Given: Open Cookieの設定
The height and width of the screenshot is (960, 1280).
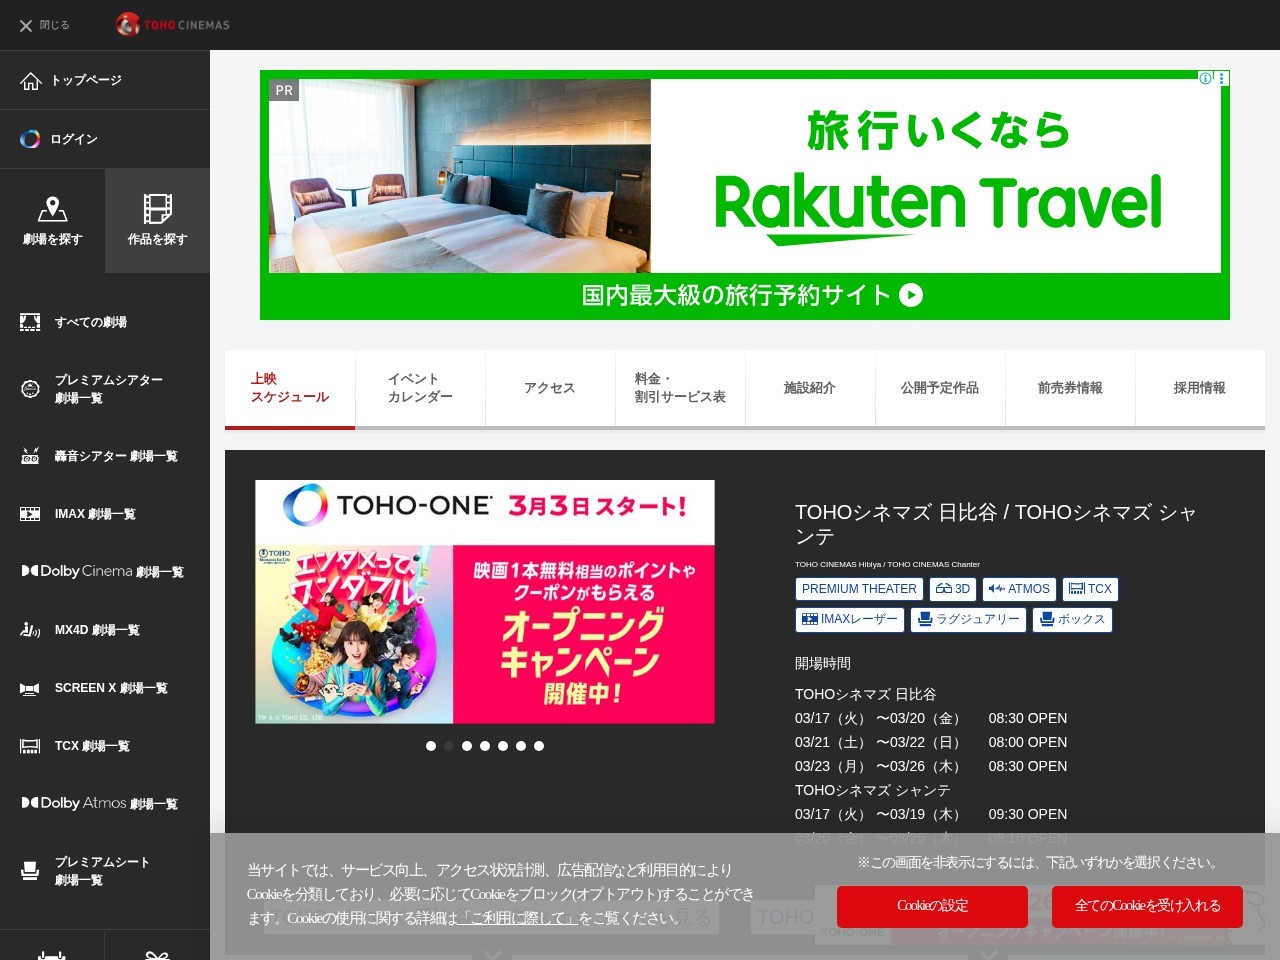Looking at the screenshot, I should [x=931, y=906].
